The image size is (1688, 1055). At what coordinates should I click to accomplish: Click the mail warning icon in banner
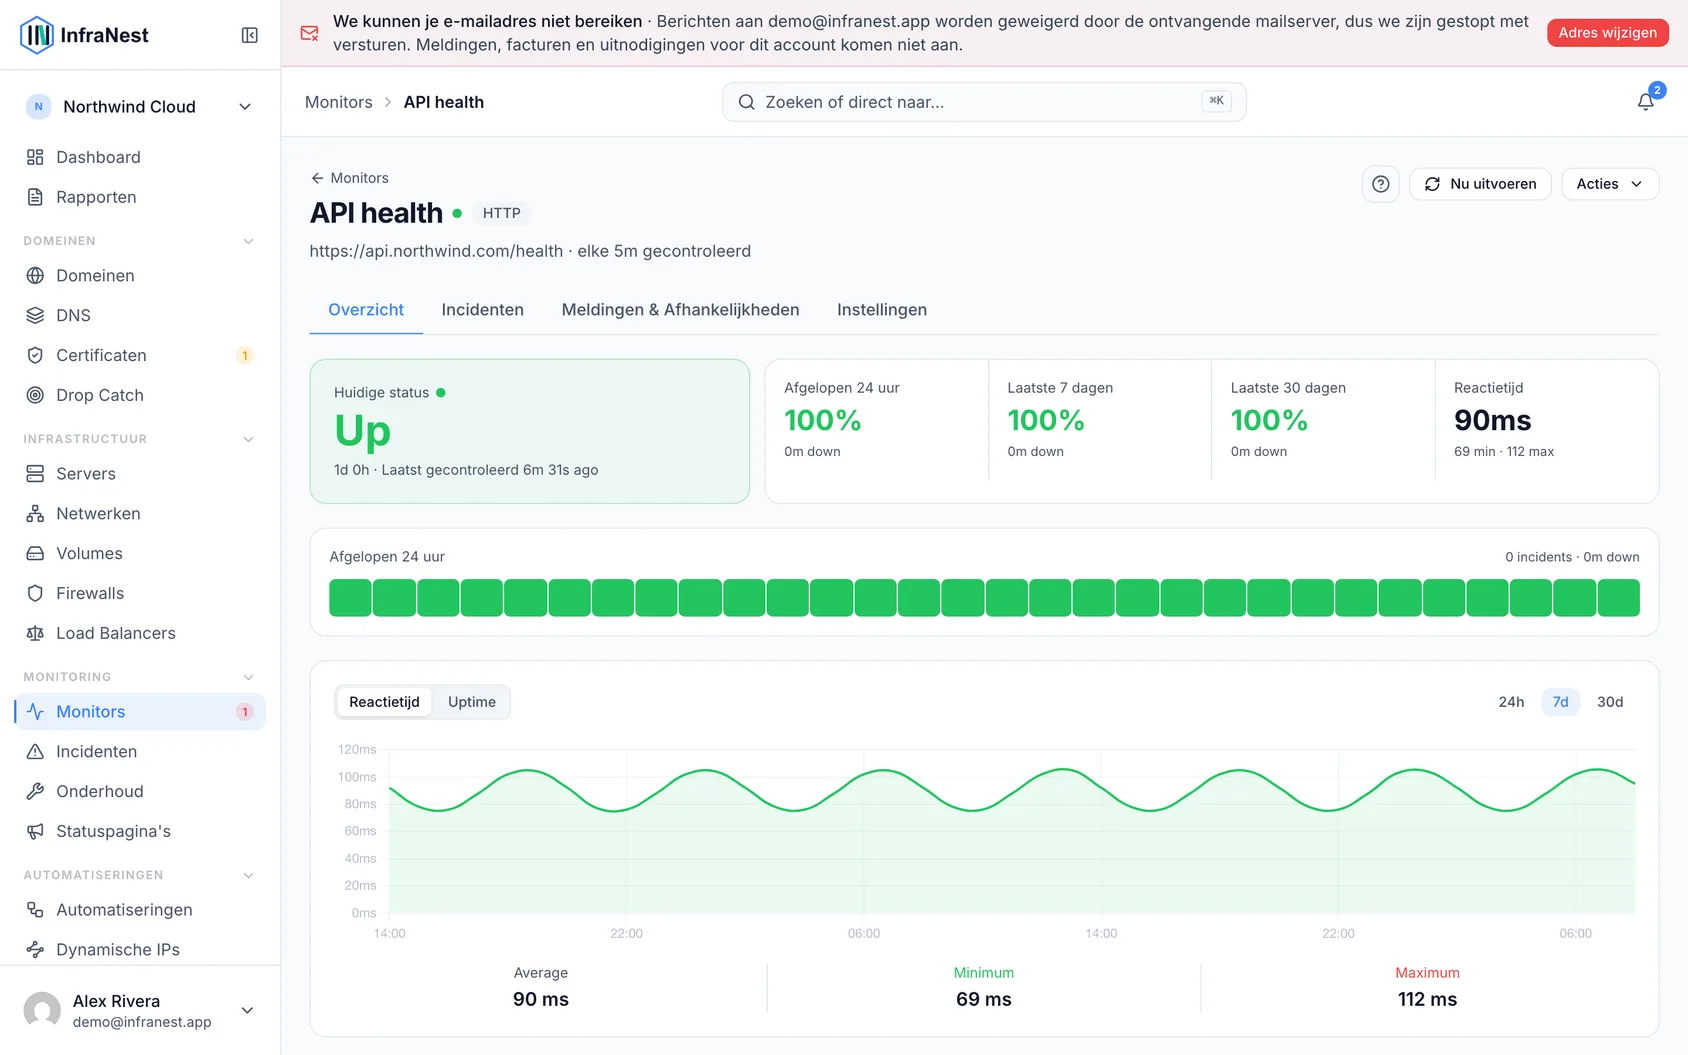pyautogui.click(x=310, y=33)
